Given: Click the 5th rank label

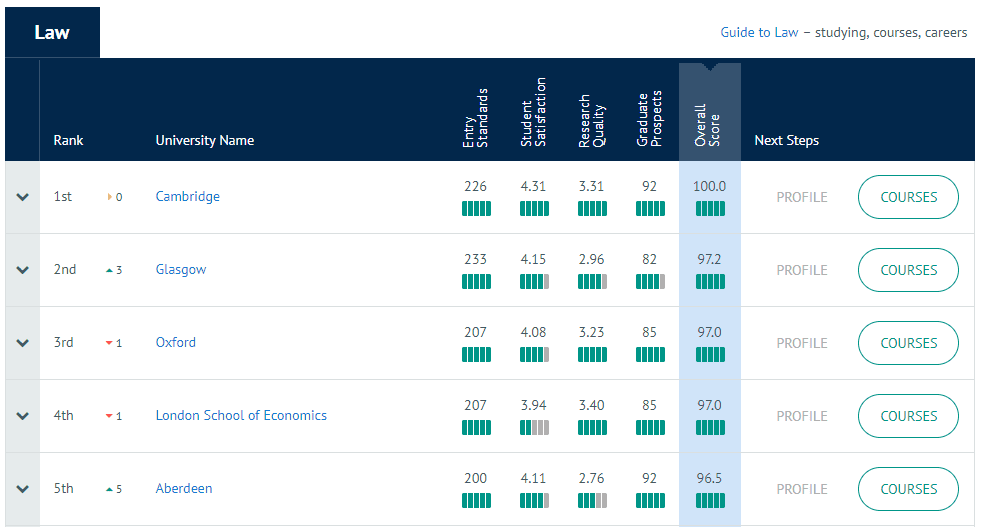Looking at the screenshot, I should [x=63, y=488].
